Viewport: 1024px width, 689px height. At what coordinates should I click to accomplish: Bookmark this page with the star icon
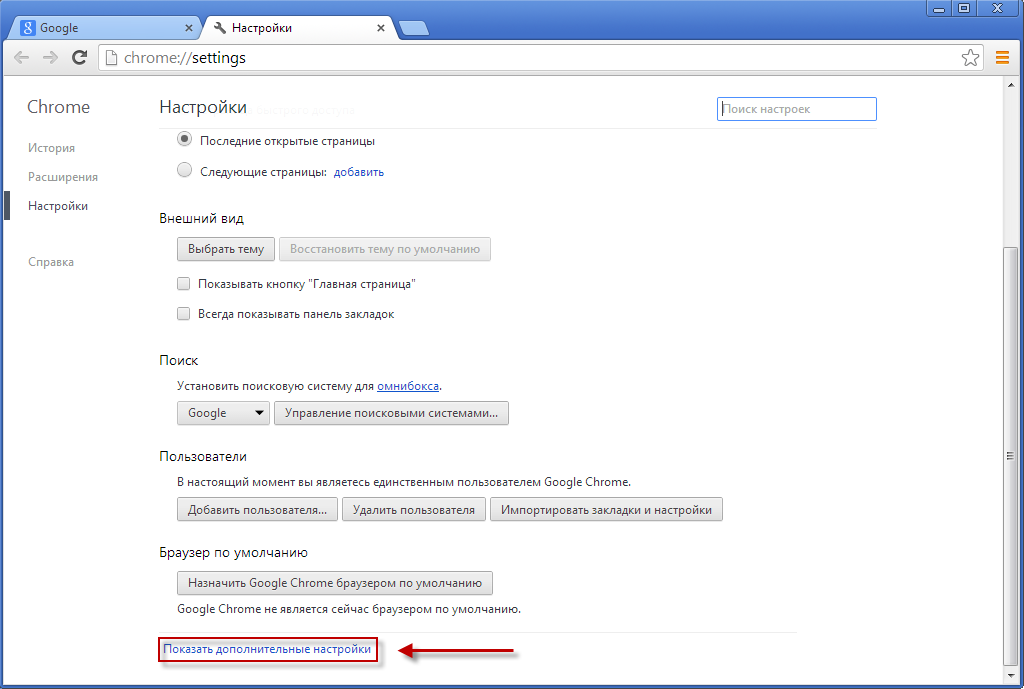point(970,57)
